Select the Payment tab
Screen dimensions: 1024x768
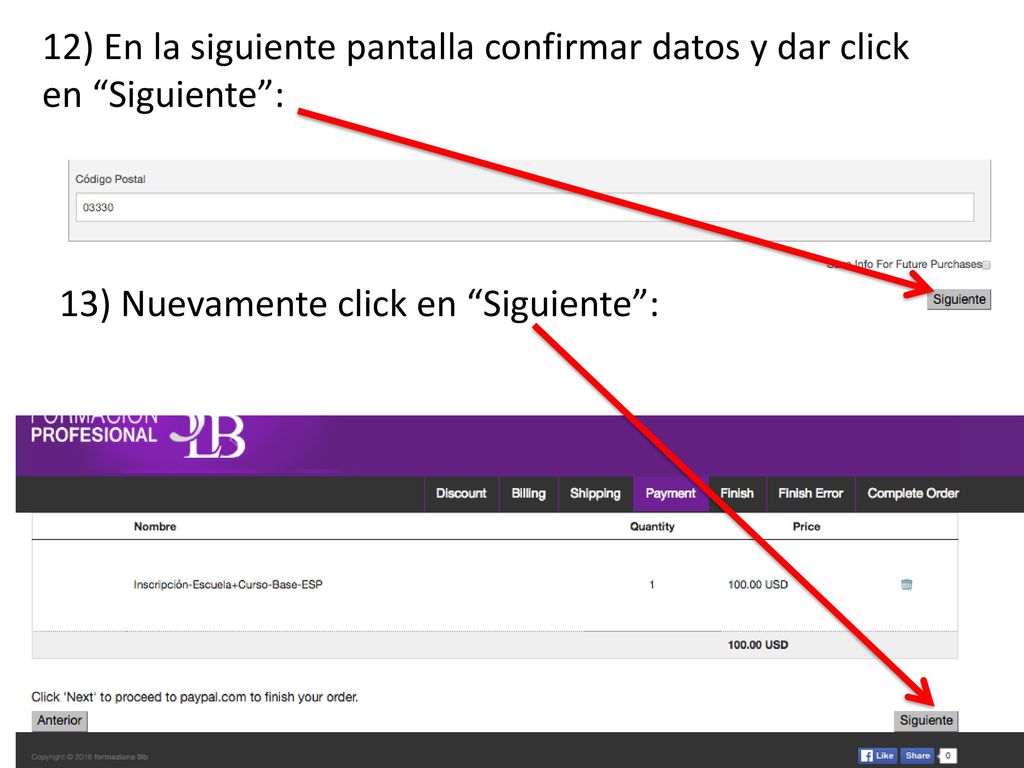[671, 494]
